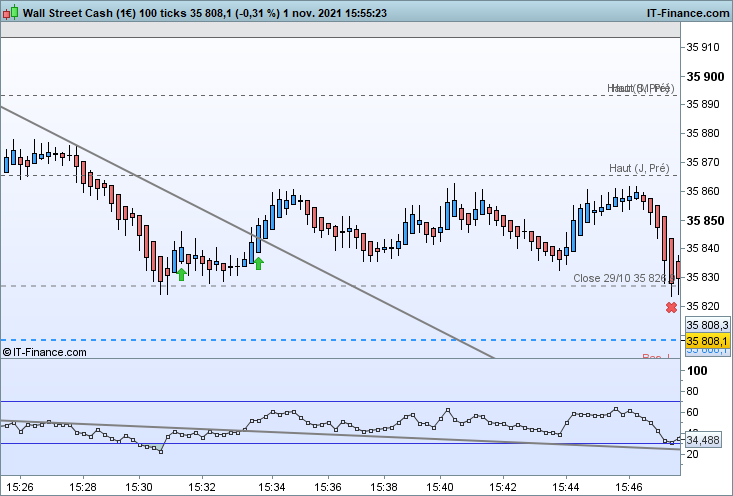Click the 15:40 time axis label
This screenshot has width=733, height=496.
440,487
